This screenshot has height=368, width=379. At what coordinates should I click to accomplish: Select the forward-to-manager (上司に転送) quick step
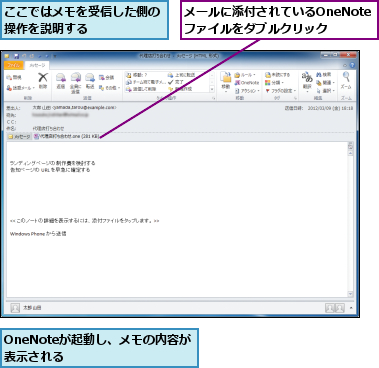181,75
